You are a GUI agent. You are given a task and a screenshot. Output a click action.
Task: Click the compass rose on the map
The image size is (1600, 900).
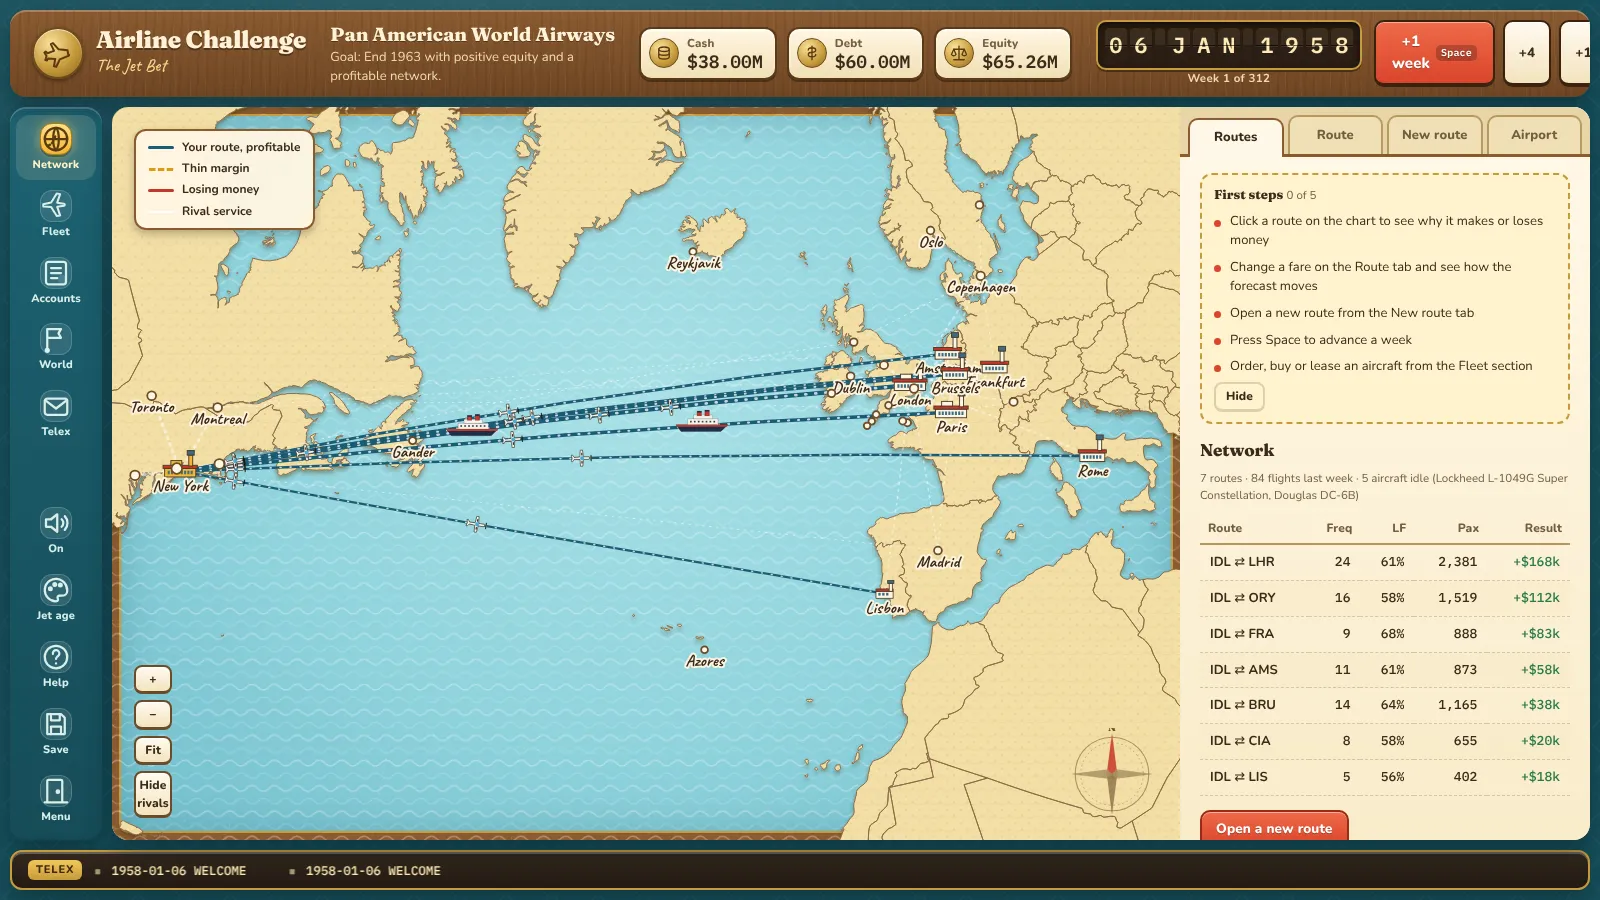(1111, 772)
